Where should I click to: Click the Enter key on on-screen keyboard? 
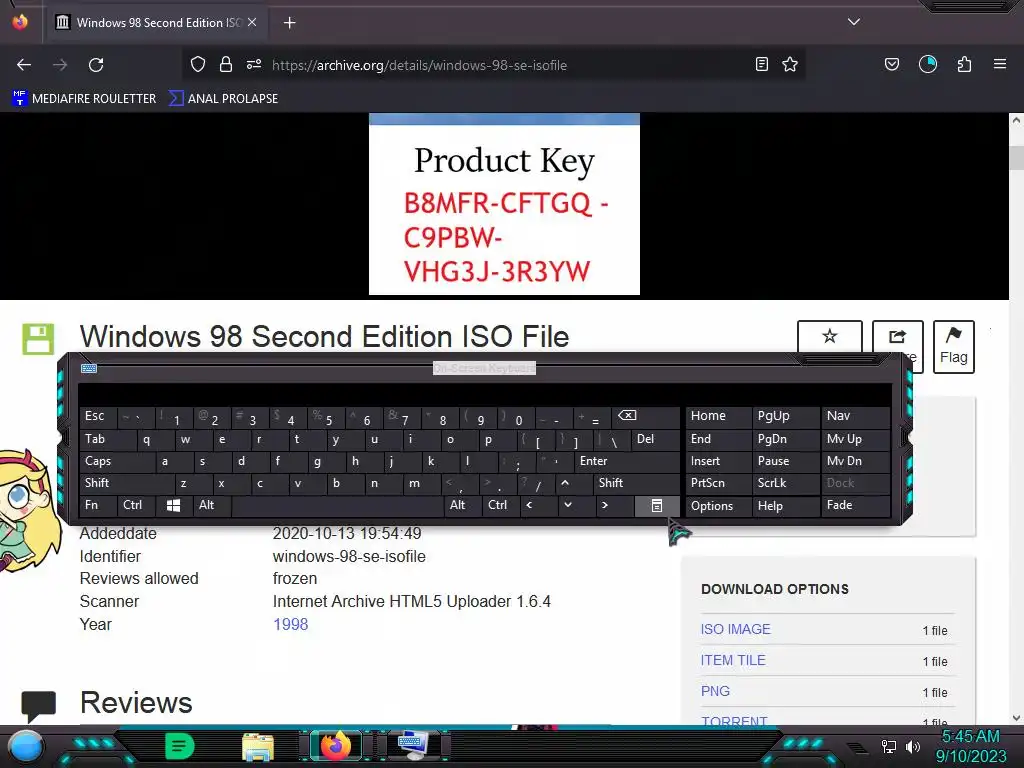point(627,461)
